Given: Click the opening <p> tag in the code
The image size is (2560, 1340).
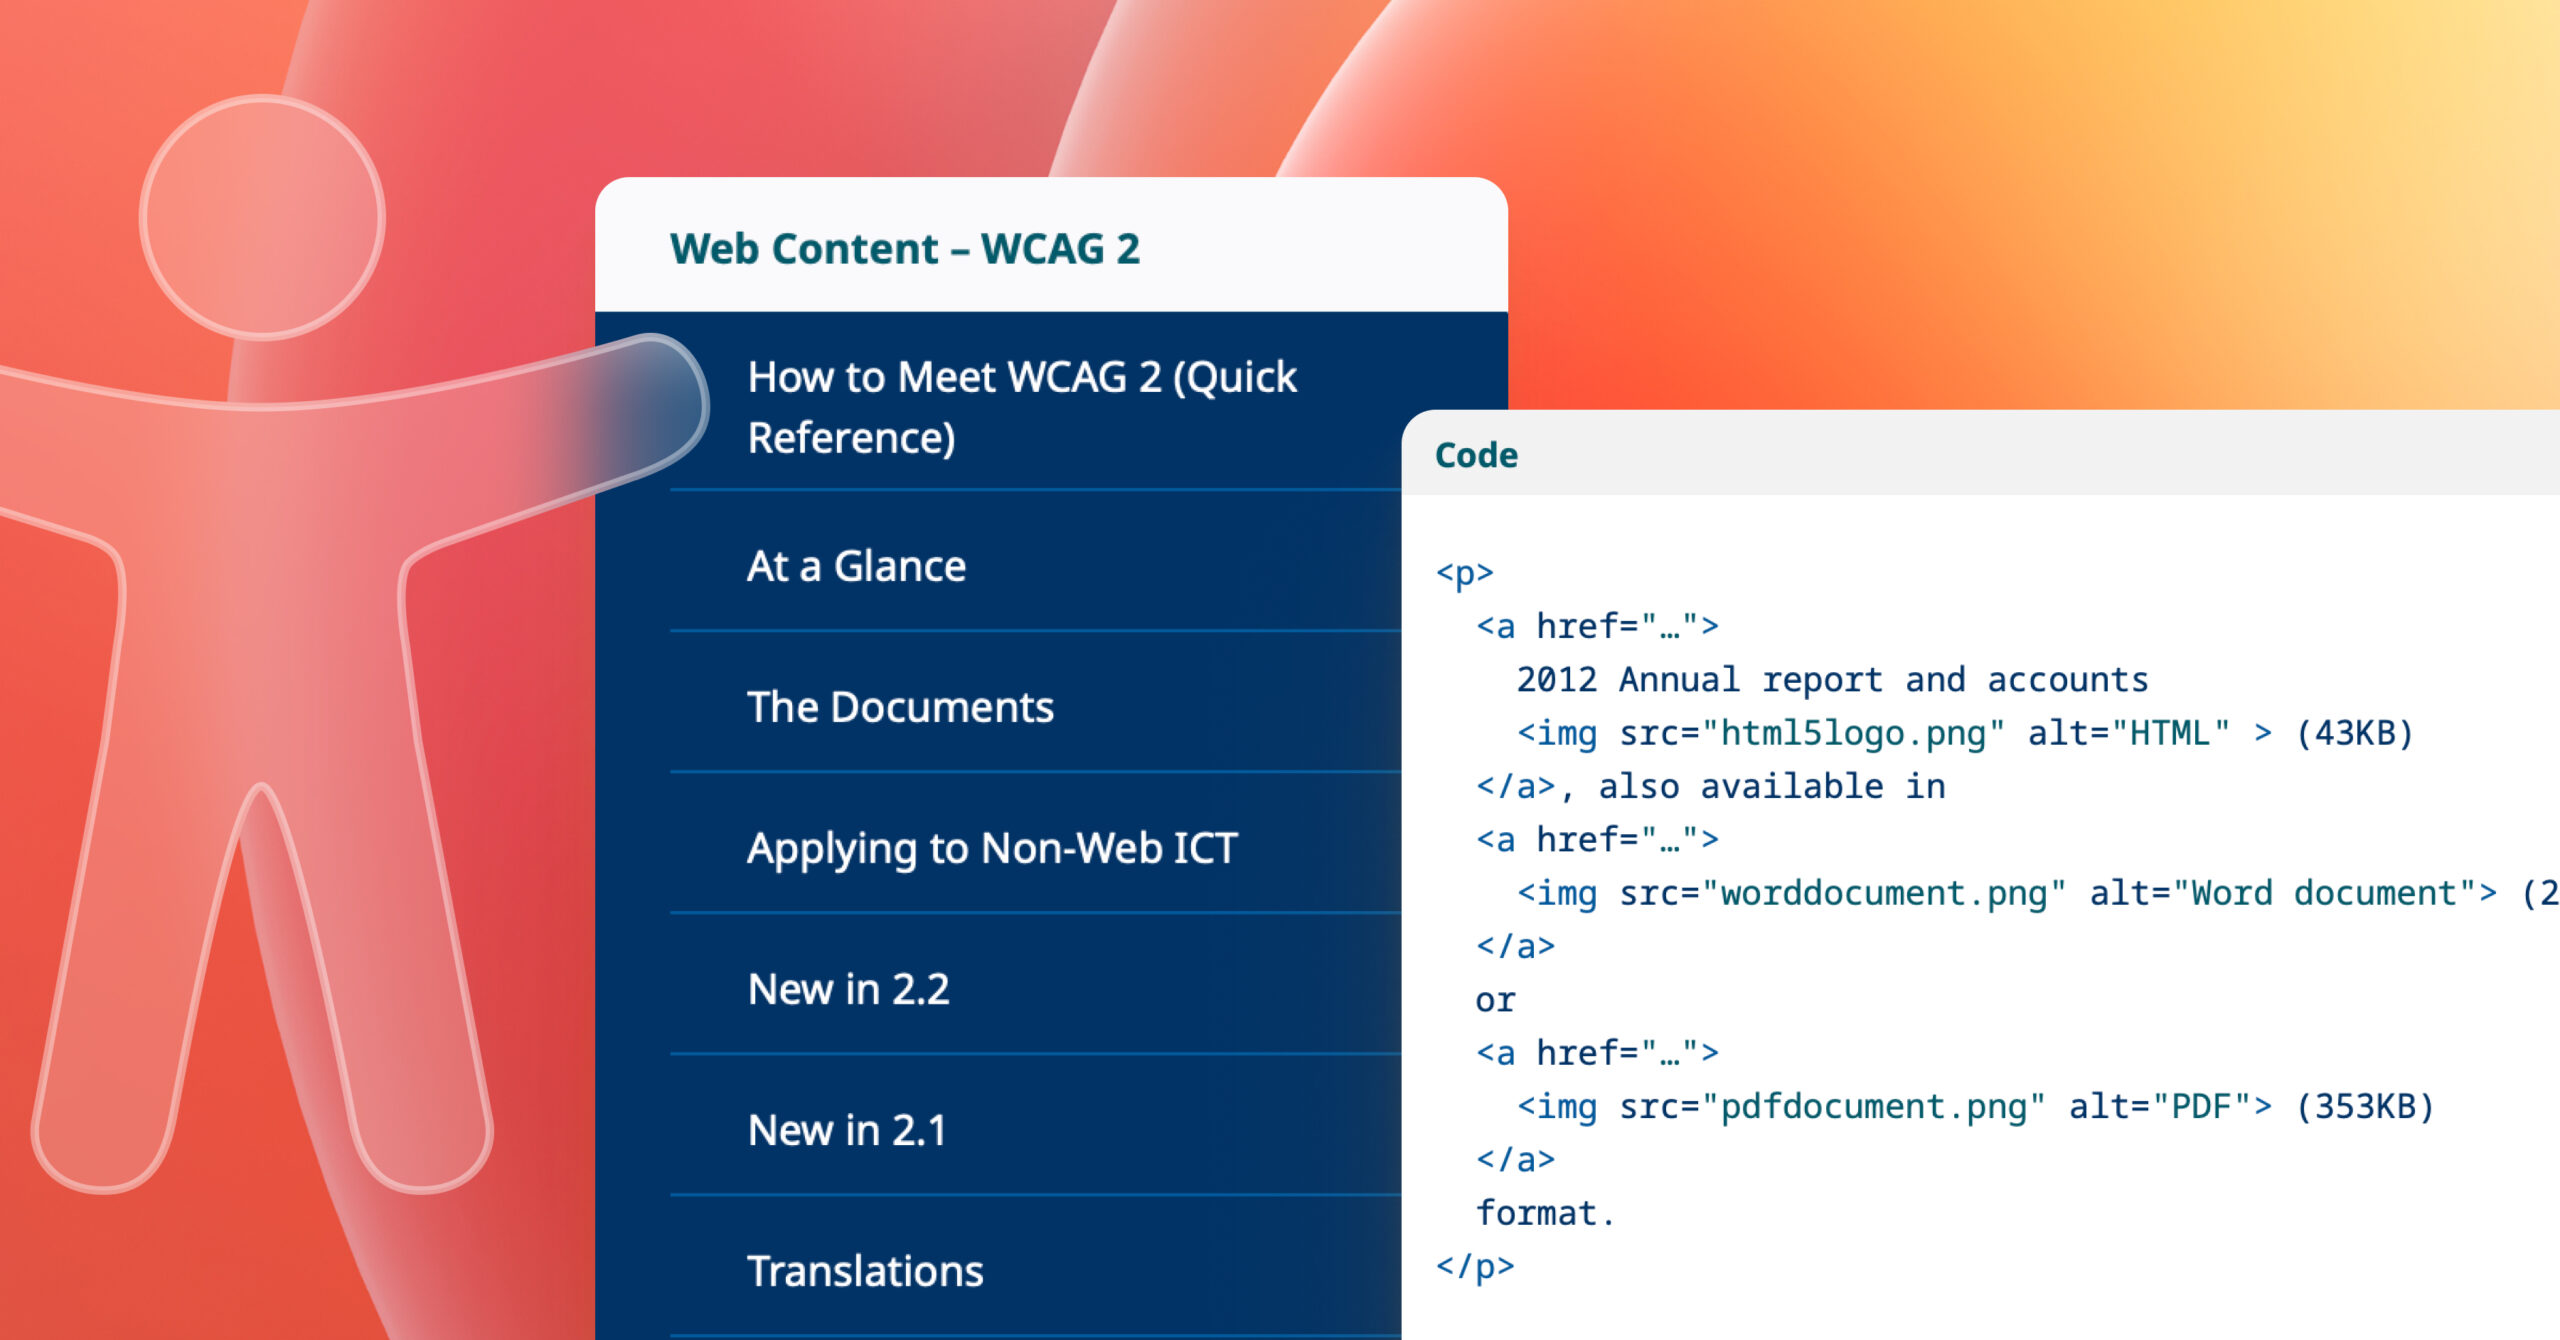Looking at the screenshot, I should (1464, 573).
